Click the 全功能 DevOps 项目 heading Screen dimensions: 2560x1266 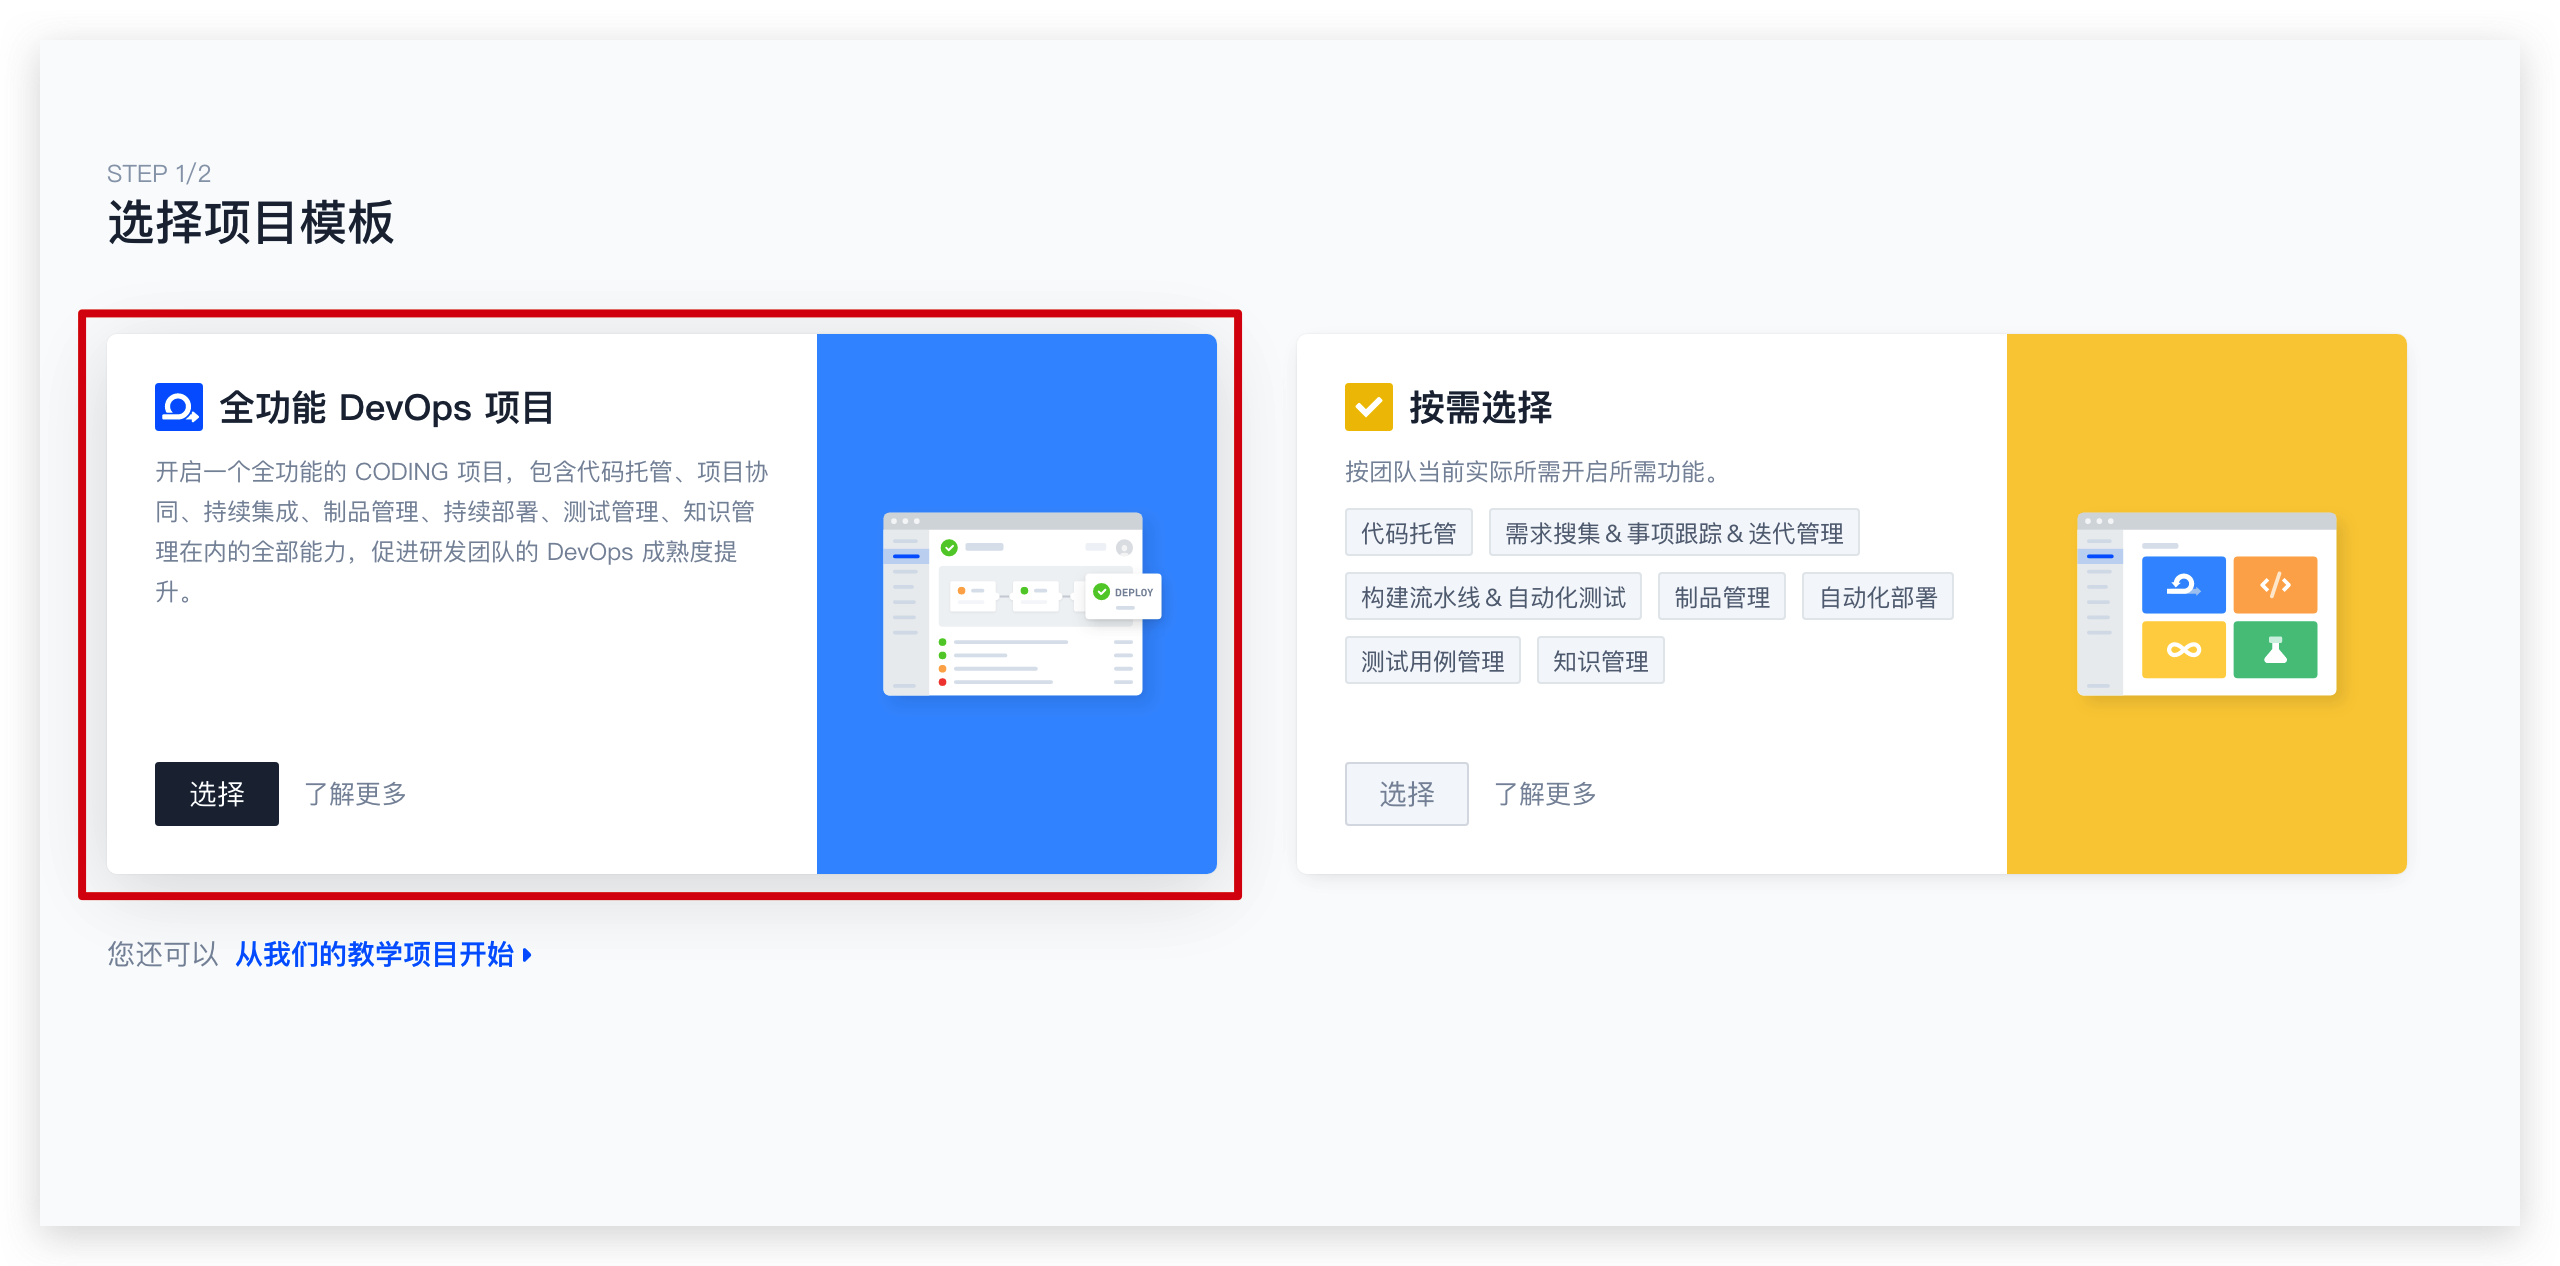click(x=387, y=407)
